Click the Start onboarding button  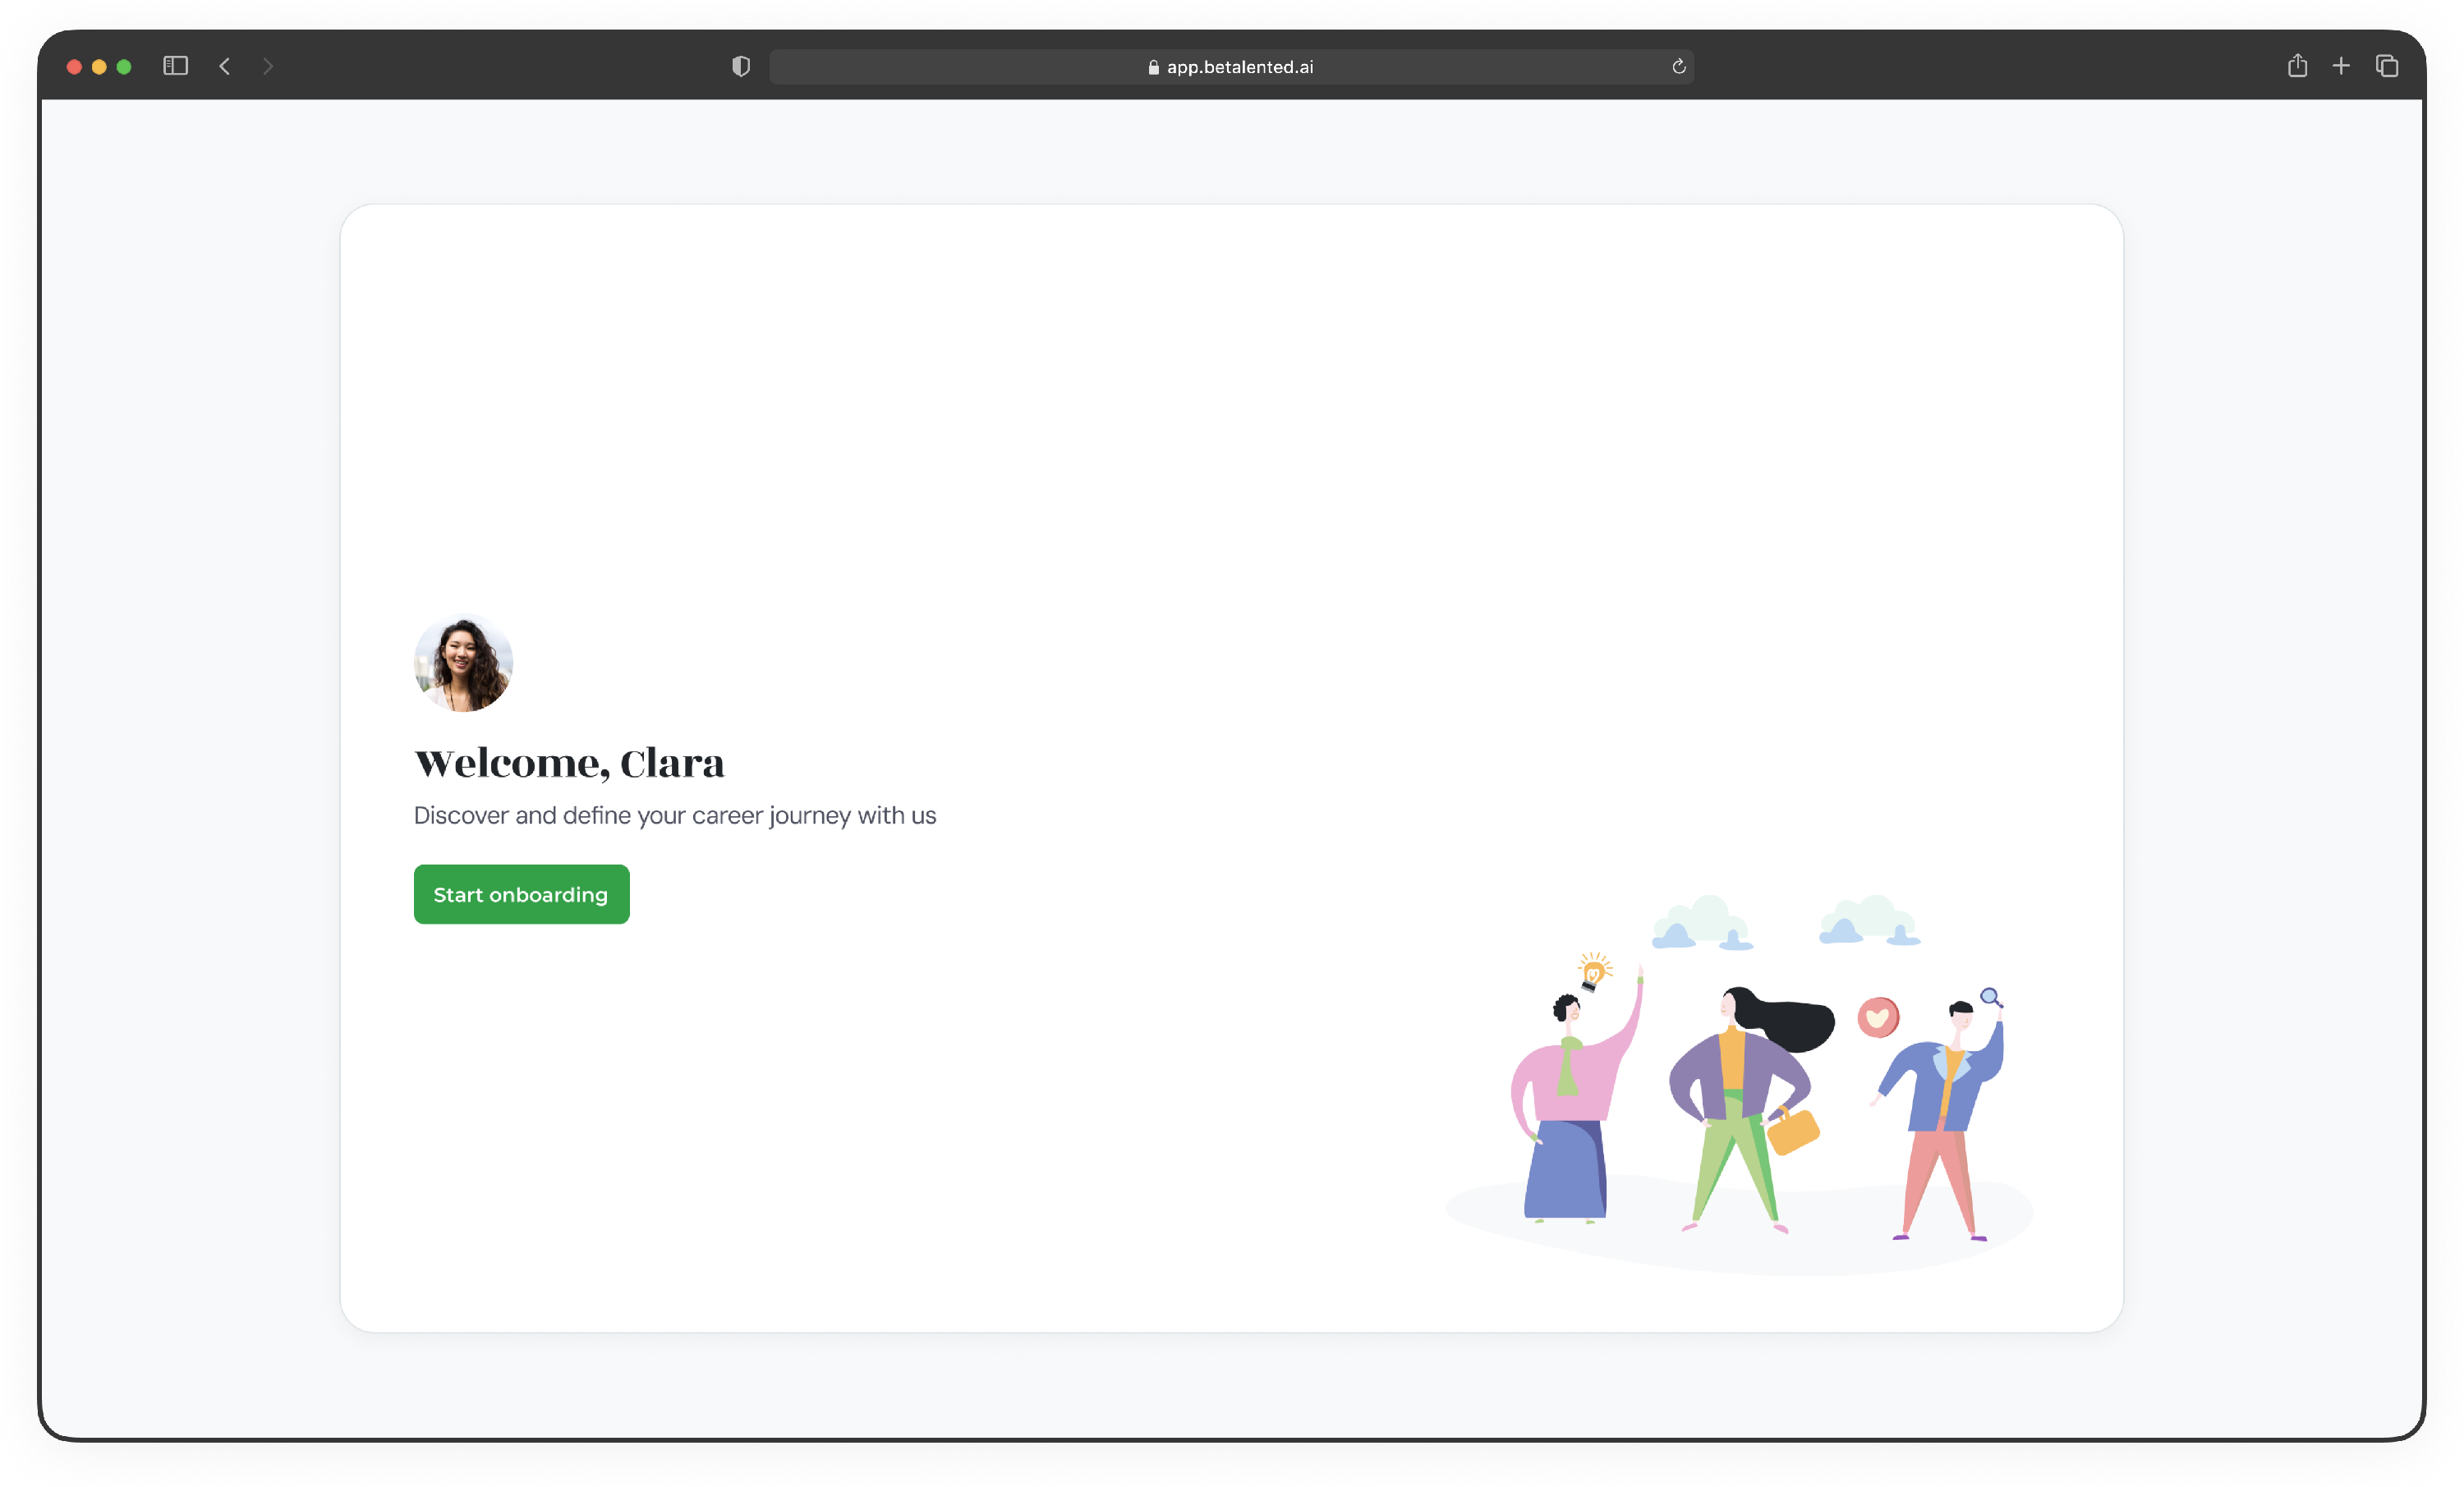[521, 894]
